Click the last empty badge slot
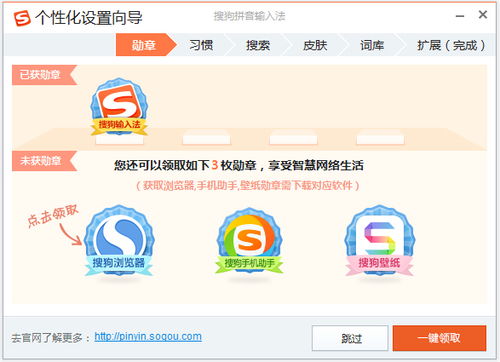 [380, 139]
